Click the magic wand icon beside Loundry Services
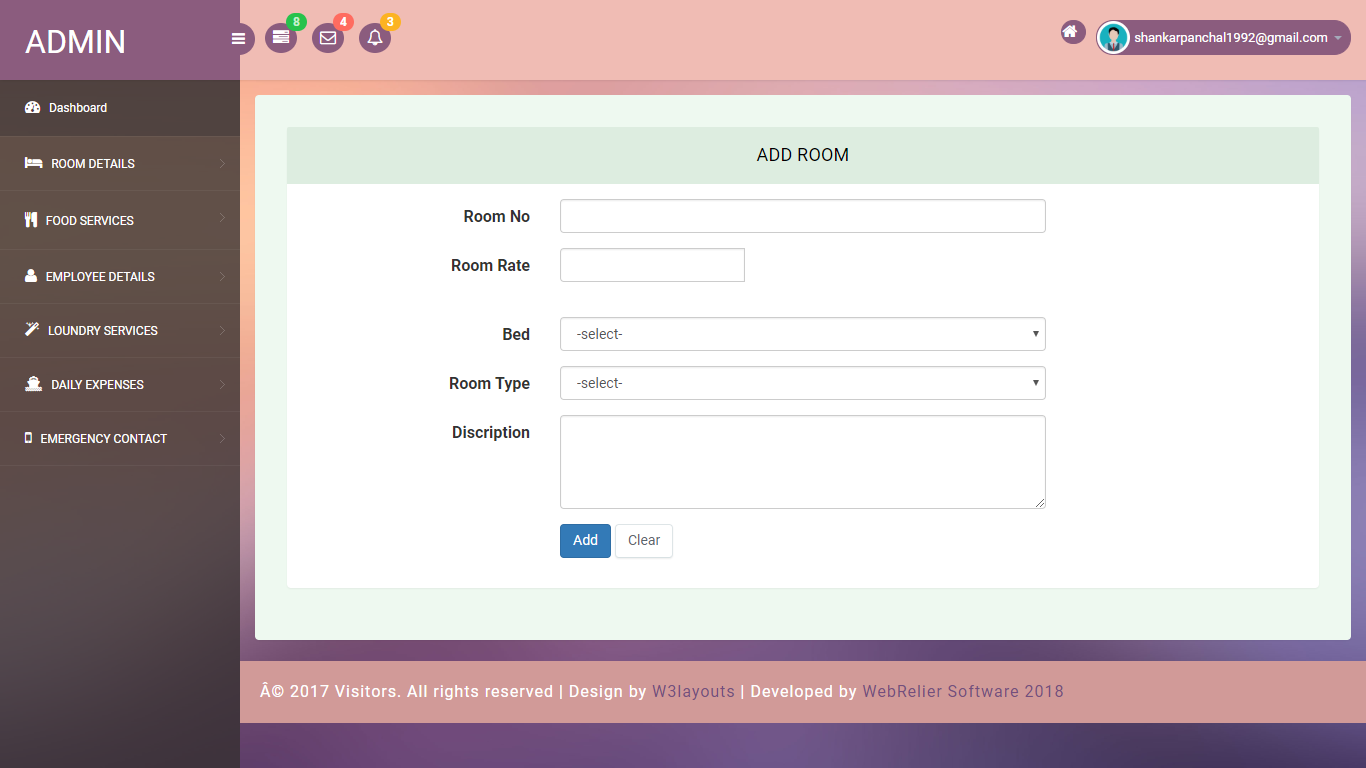This screenshot has height=768, width=1366. 31,330
